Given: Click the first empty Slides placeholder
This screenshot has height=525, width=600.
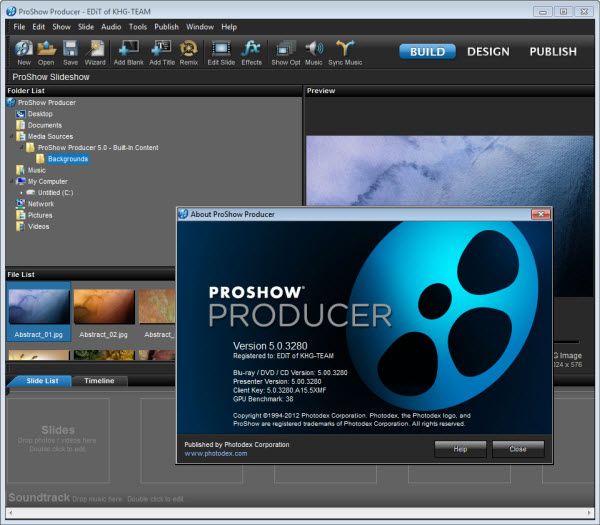Looking at the screenshot, I should [58, 440].
